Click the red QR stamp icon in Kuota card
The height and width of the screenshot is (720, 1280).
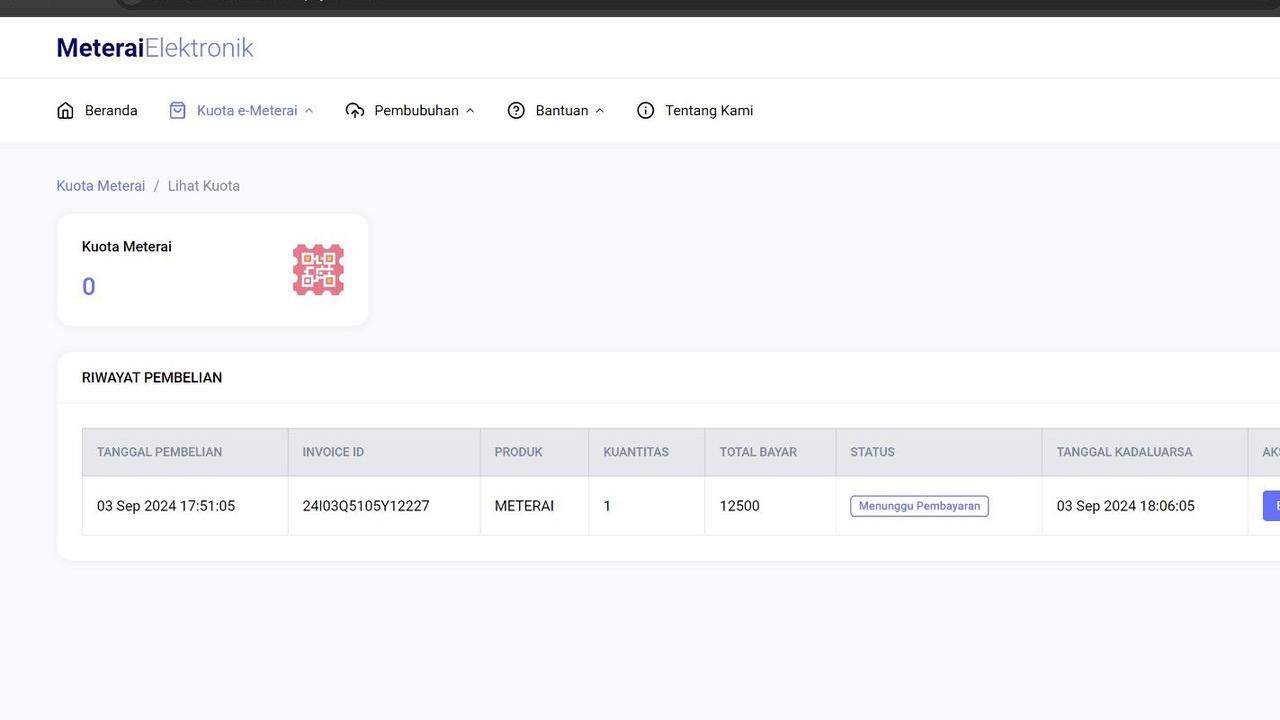pyautogui.click(x=318, y=270)
